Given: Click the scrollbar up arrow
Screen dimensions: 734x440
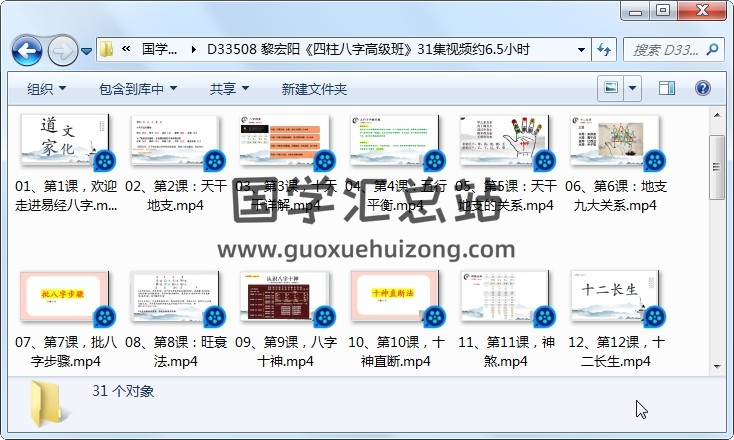Looking at the screenshot, I should click(x=717, y=115).
